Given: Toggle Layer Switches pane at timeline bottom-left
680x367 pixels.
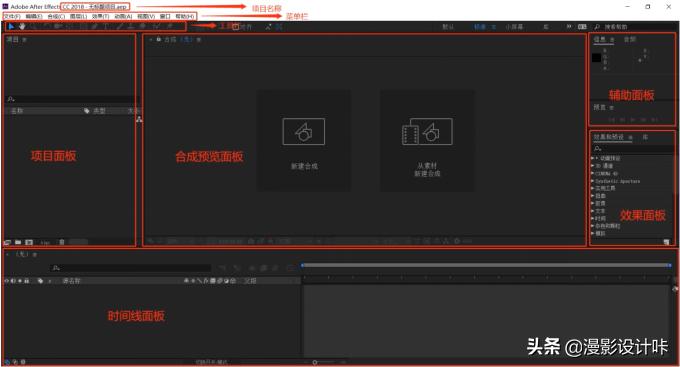Looking at the screenshot, I should 7,362.
